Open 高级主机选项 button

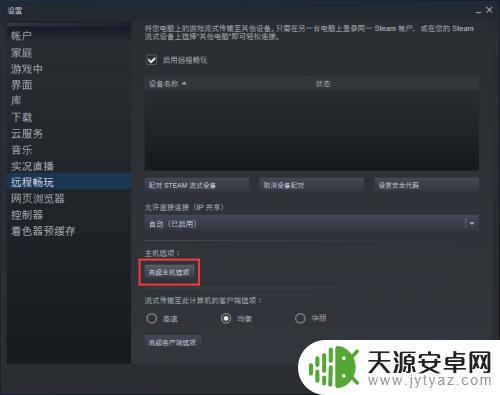click(169, 272)
